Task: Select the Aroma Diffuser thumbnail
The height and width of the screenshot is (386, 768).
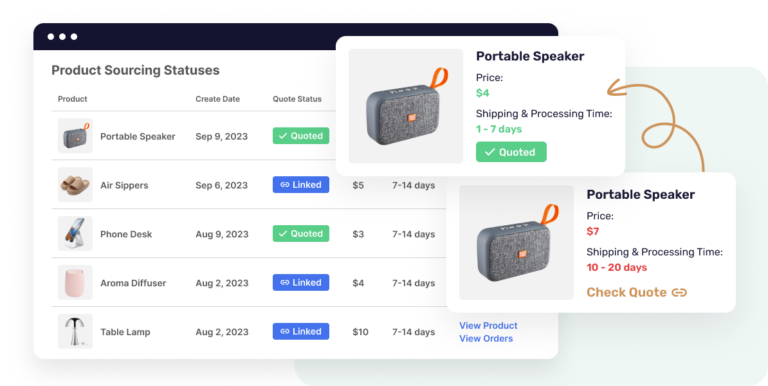Action: 75,283
